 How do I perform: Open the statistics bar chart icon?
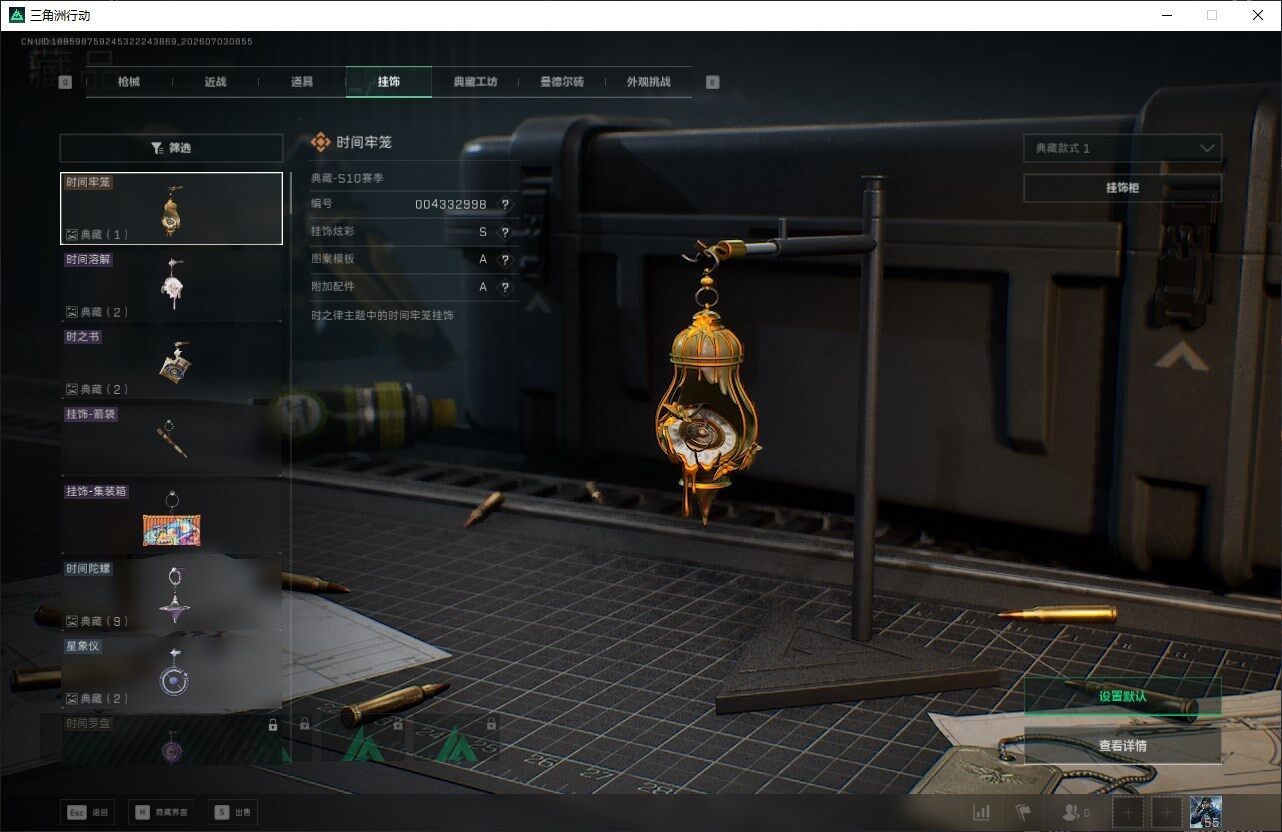click(982, 812)
